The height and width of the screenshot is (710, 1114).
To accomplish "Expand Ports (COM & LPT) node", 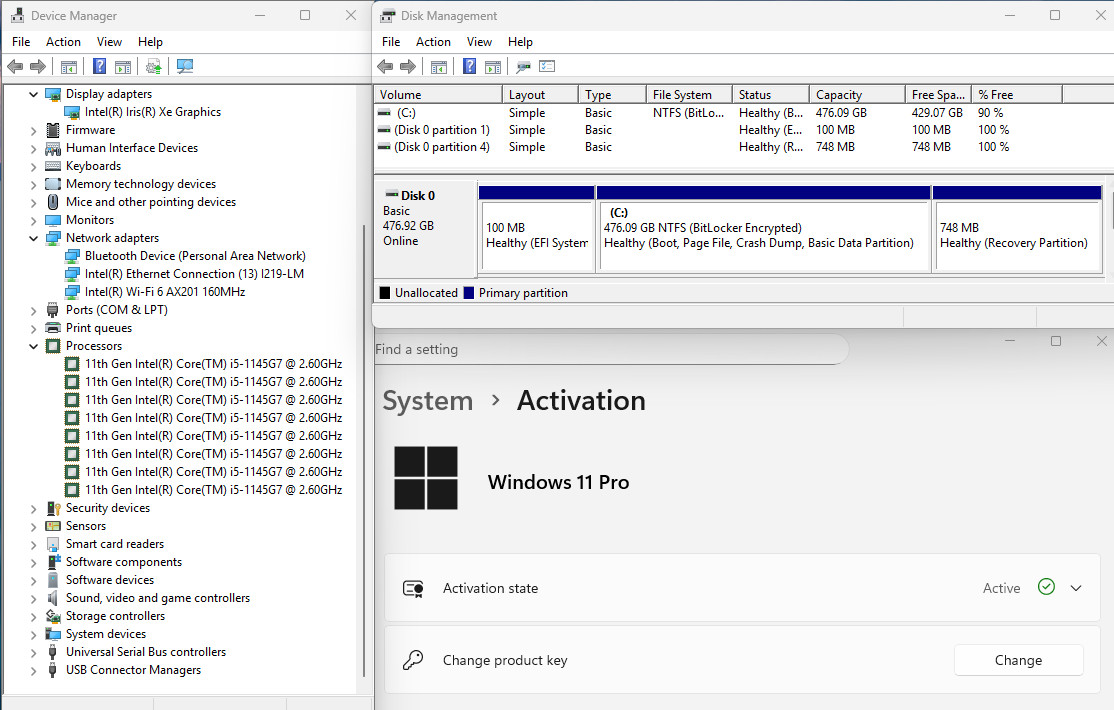I will (33, 310).
